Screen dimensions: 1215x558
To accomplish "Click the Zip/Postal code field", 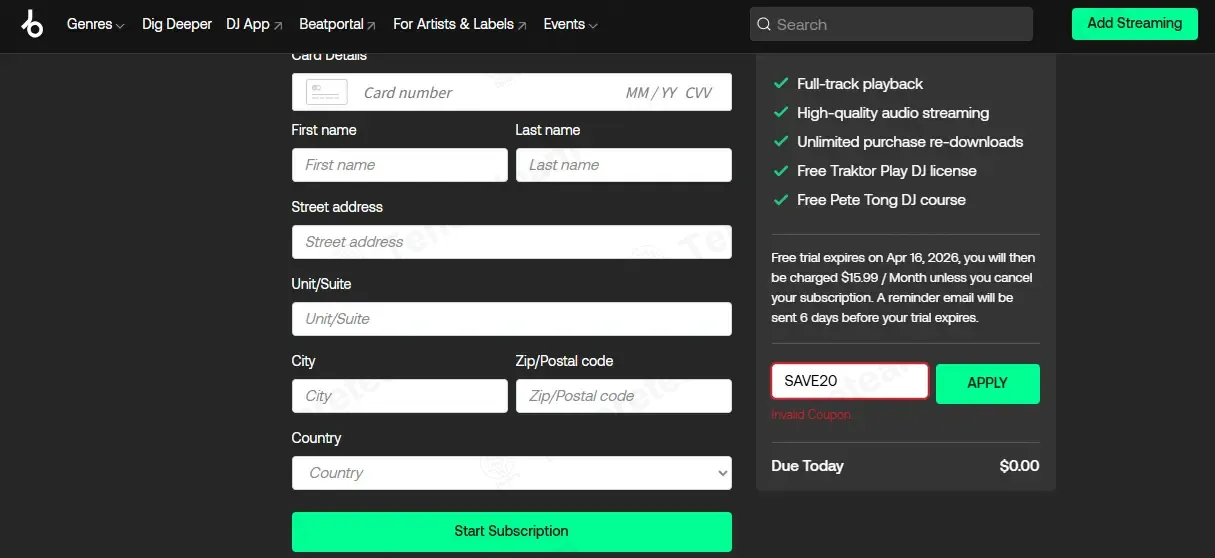I will point(623,396).
